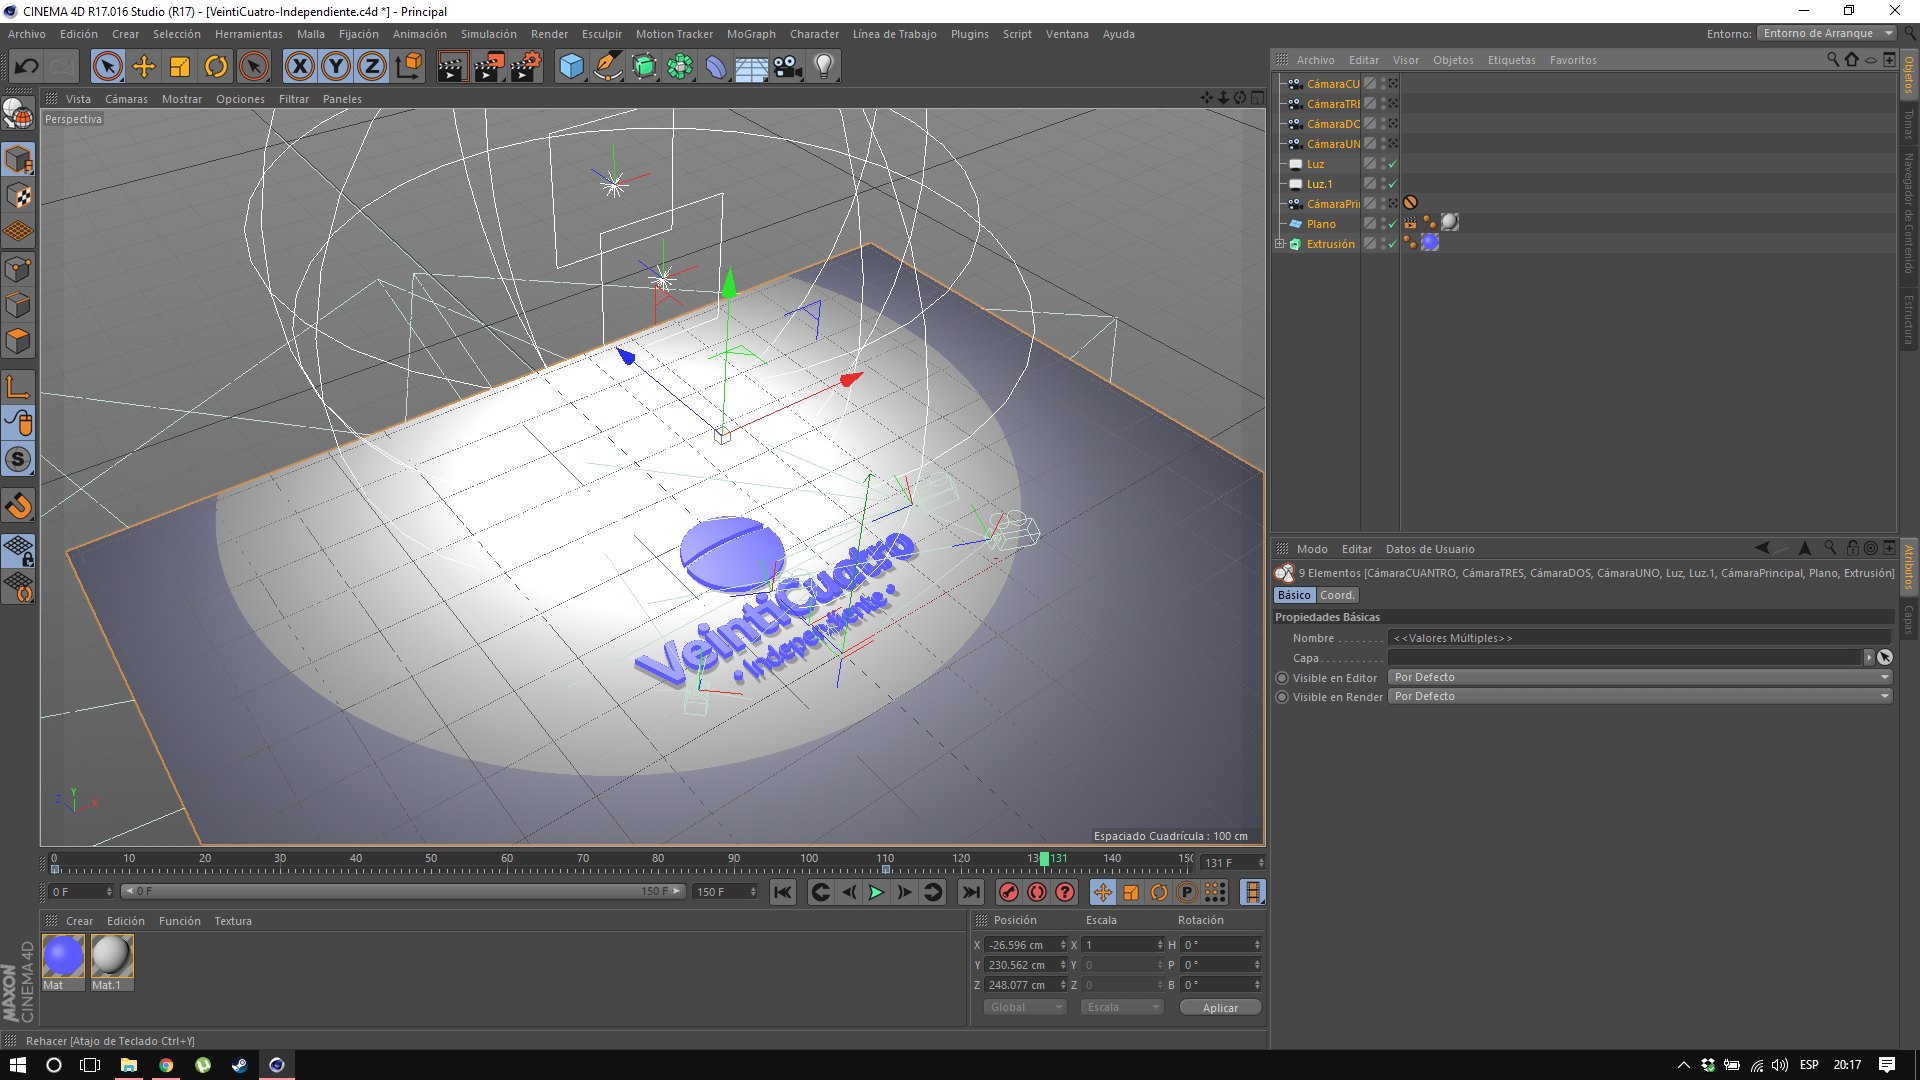Select the Rotate tool in top toolbar
This screenshot has width=1920, height=1080.
(x=216, y=67)
